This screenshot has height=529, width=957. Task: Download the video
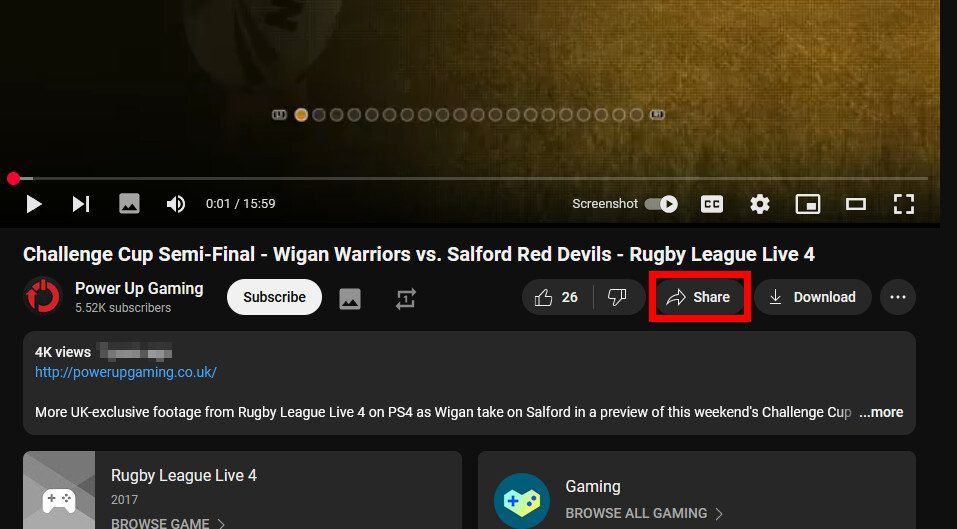(812, 297)
